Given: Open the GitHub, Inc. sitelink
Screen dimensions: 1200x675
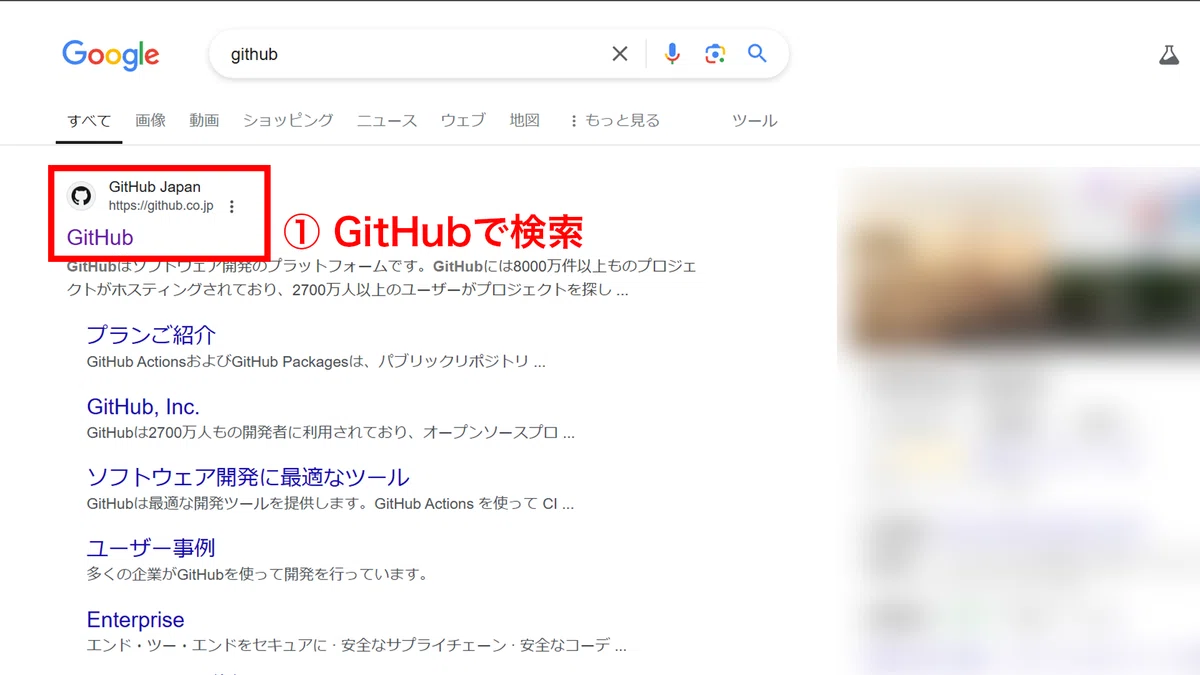Looking at the screenshot, I should tap(143, 407).
